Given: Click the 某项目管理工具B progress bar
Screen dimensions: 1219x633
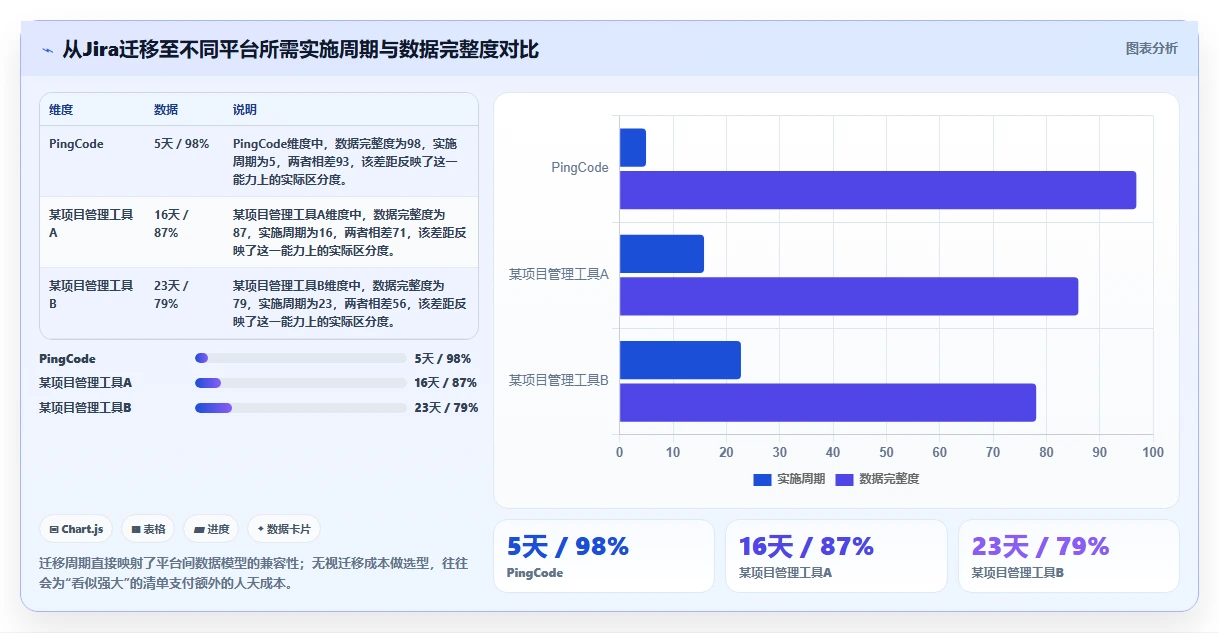Looking at the screenshot, I should pos(300,407).
